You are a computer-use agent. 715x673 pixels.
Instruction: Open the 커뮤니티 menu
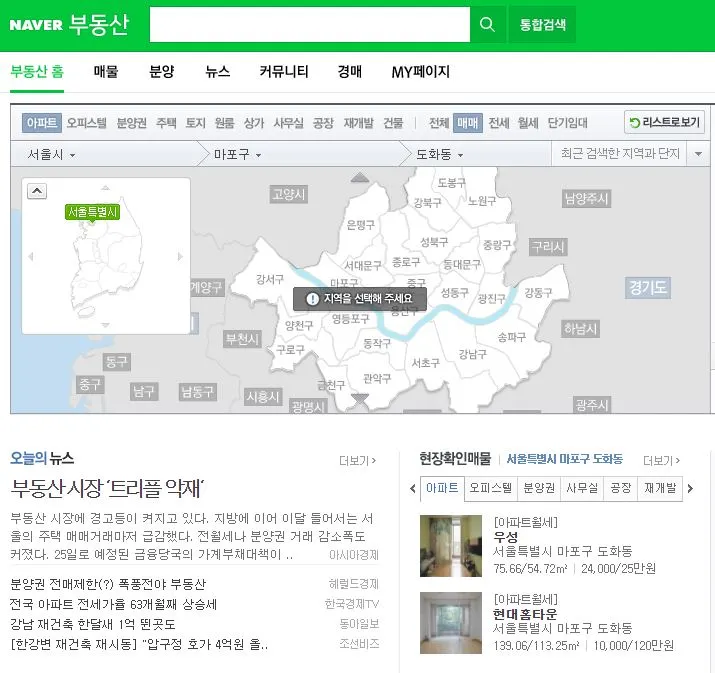[284, 72]
